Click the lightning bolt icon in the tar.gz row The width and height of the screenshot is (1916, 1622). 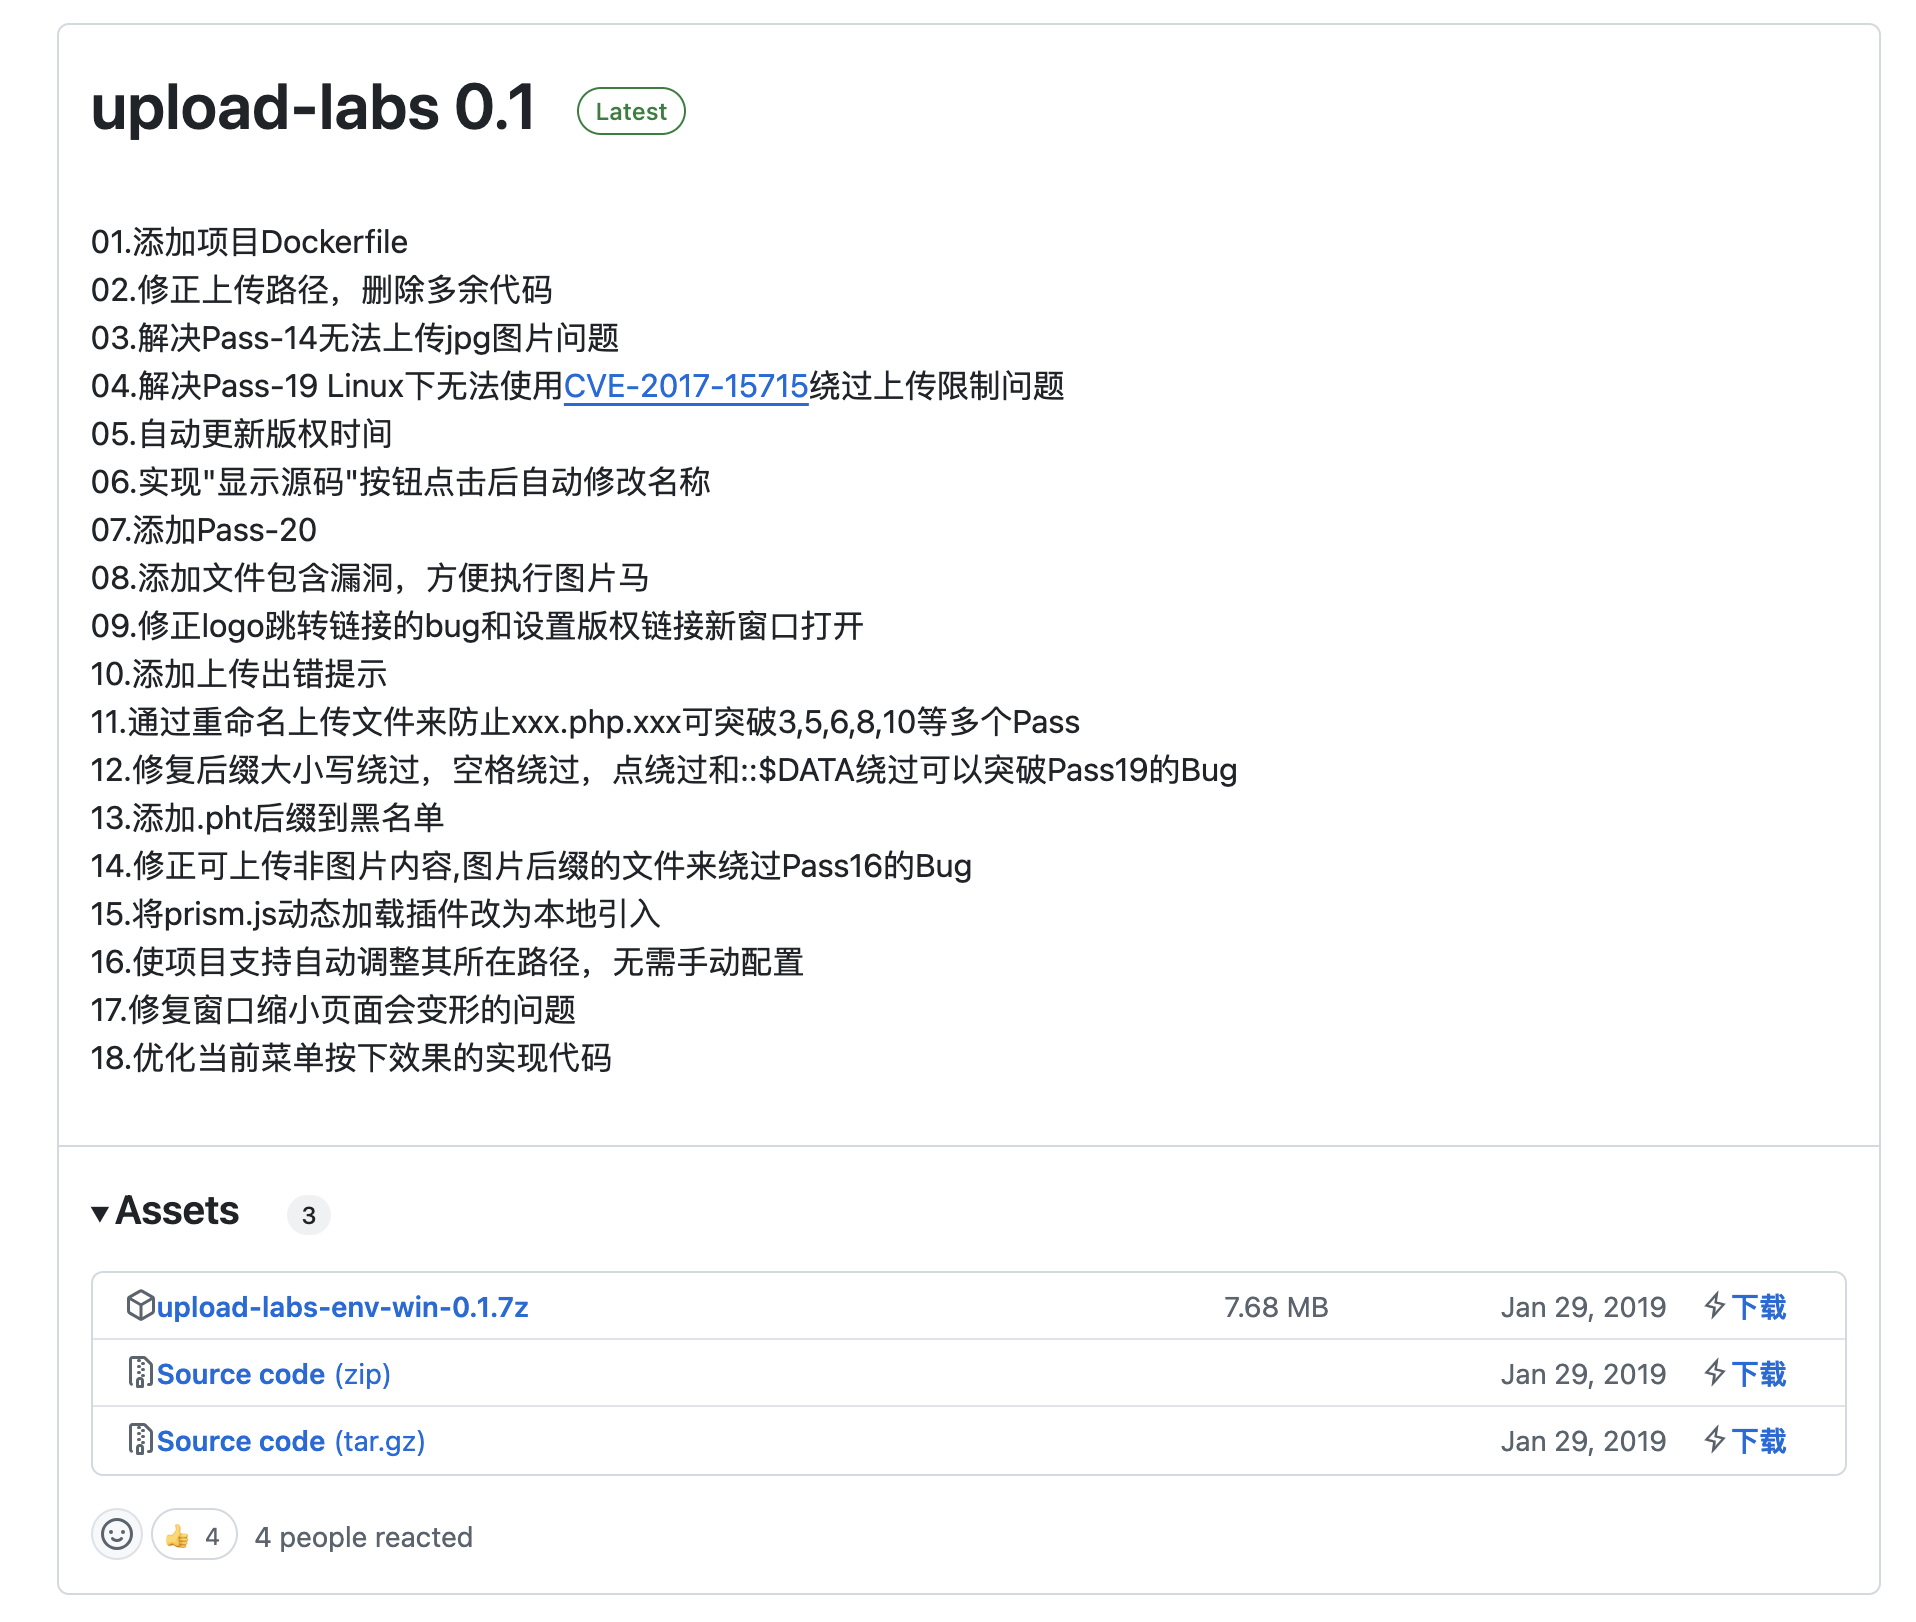[1715, 1440]
